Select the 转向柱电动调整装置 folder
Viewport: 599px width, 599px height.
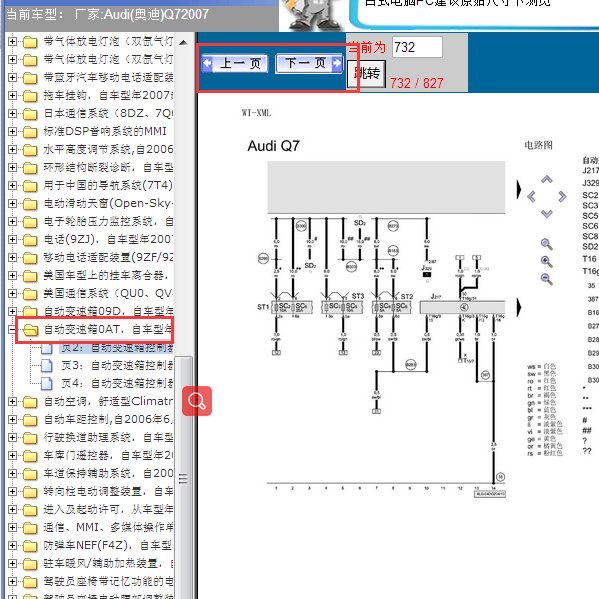108,491
